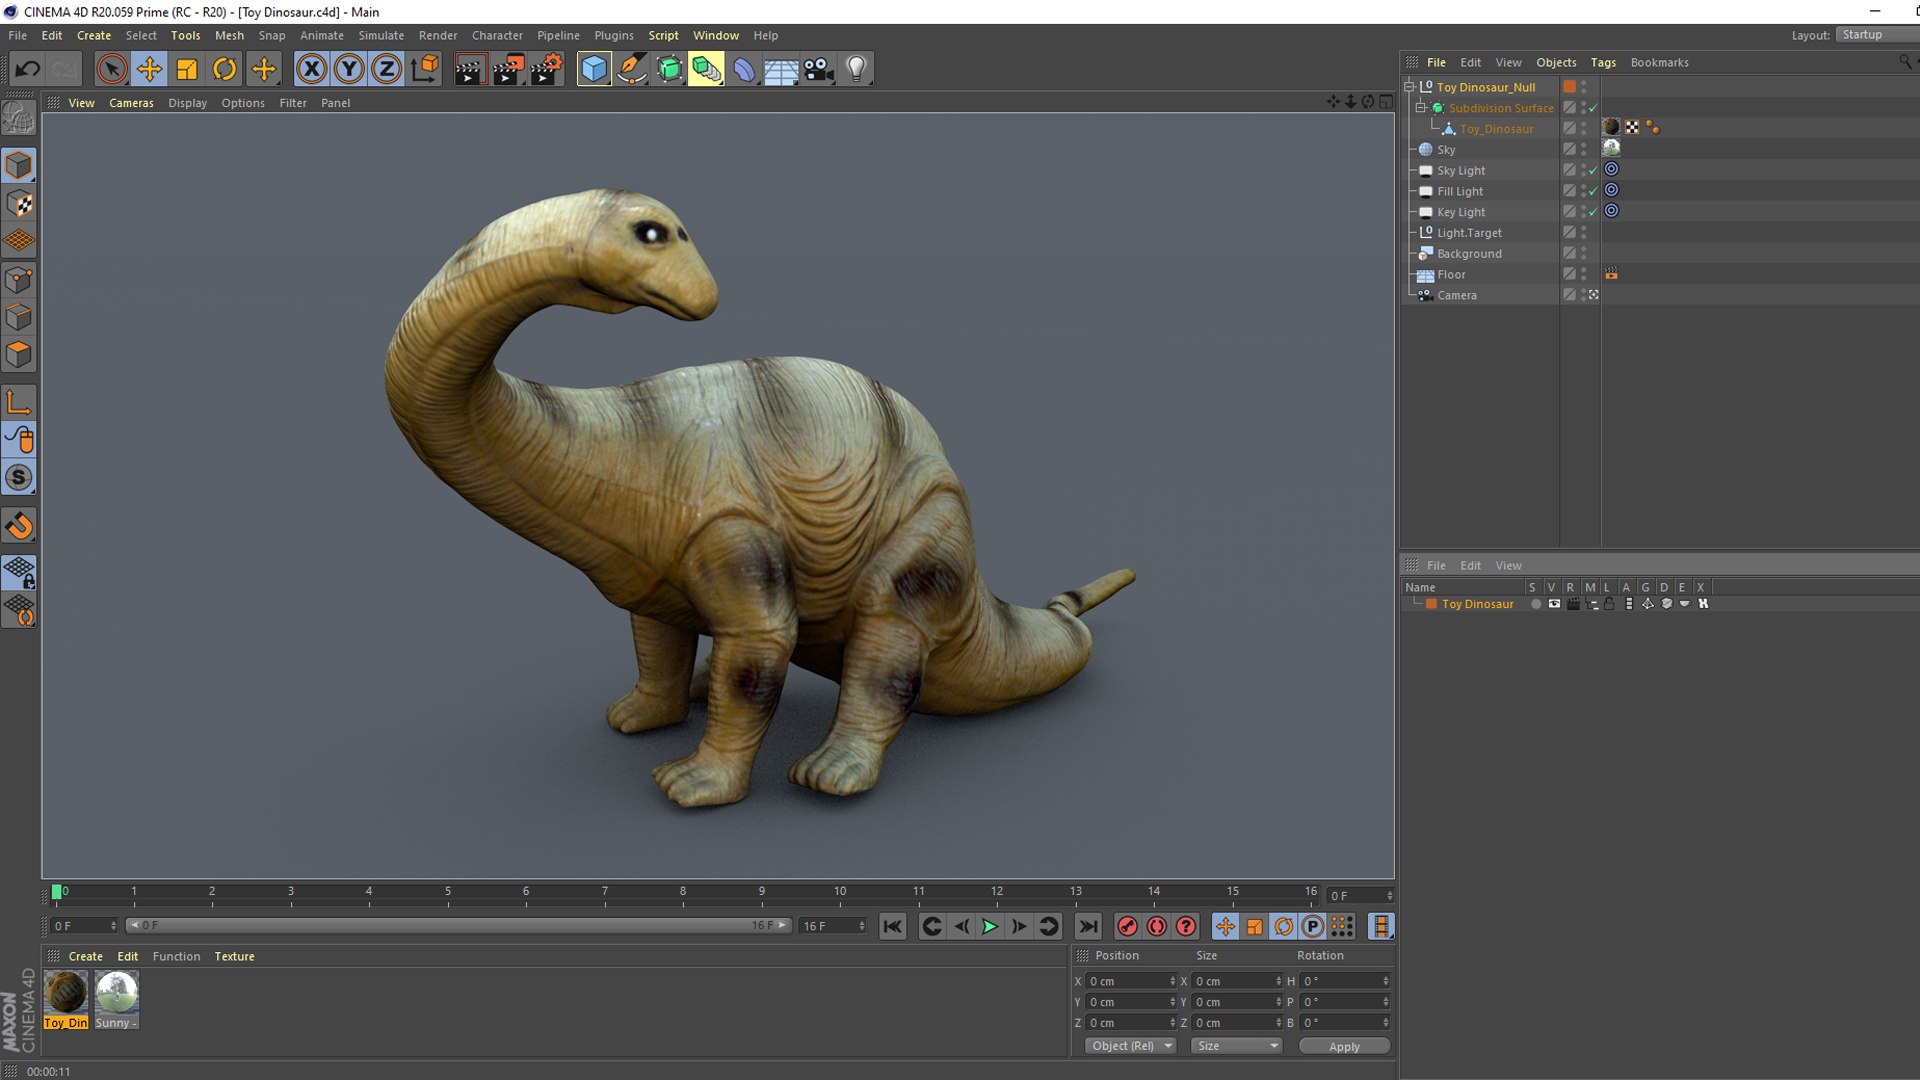Switch to Polygons mode
This screenshot has width=1920, height=1080.
tap(19, 355)
